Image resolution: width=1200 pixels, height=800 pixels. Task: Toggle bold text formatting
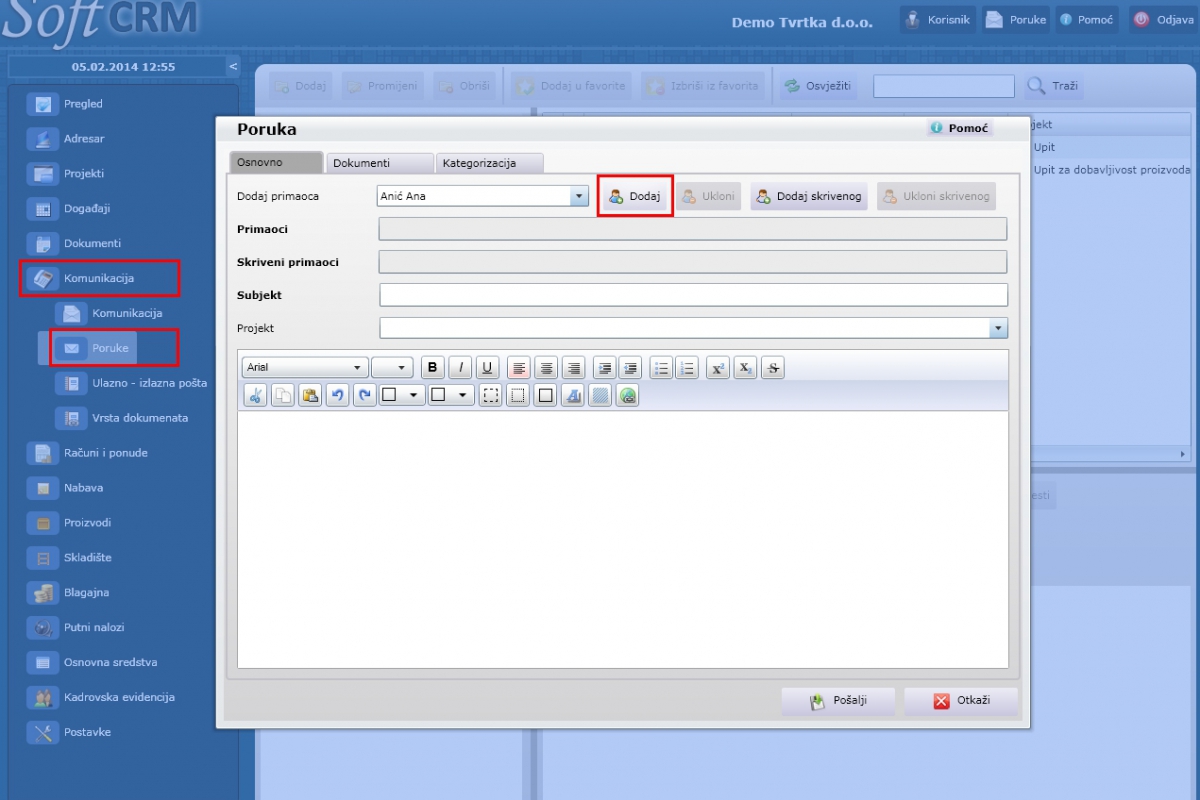click(x=432, y=368)
